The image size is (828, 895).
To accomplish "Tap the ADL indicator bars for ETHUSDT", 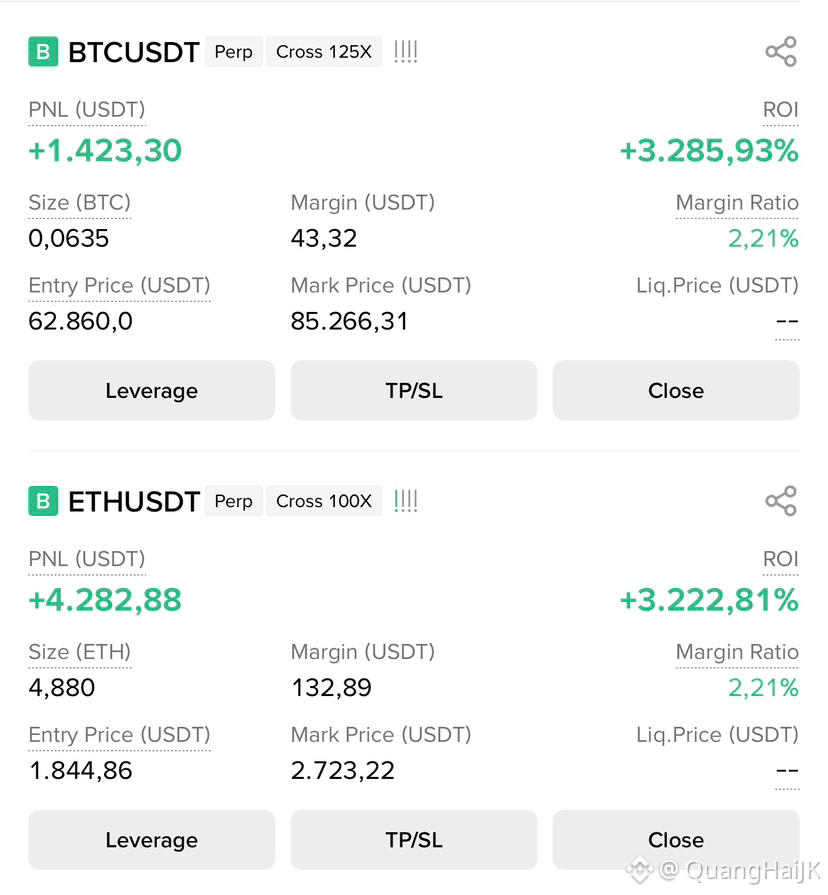I will pyautogui.click(x=406, y=501).
